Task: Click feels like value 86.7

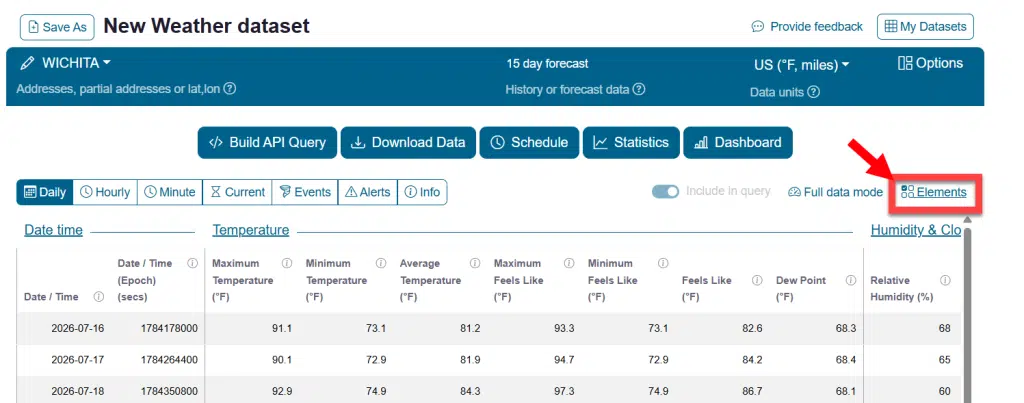Action: pos(752,391)
